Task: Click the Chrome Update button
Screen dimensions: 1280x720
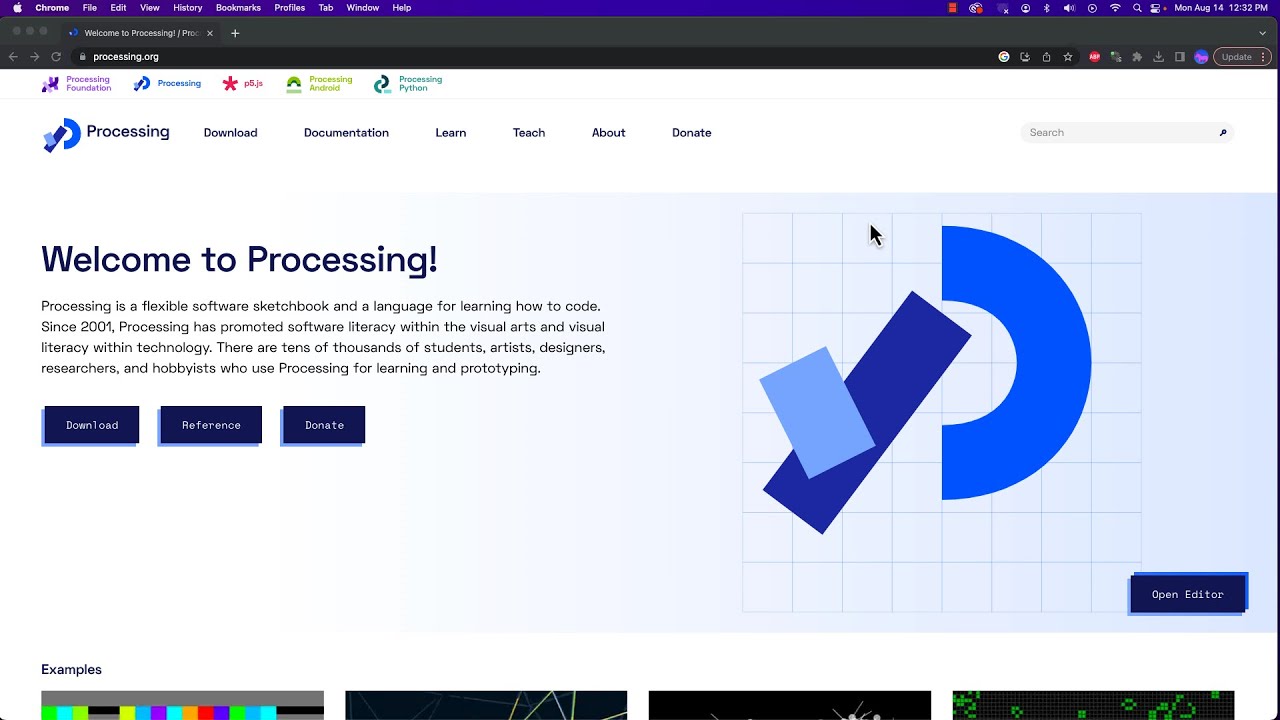Action: [1243, 57]
